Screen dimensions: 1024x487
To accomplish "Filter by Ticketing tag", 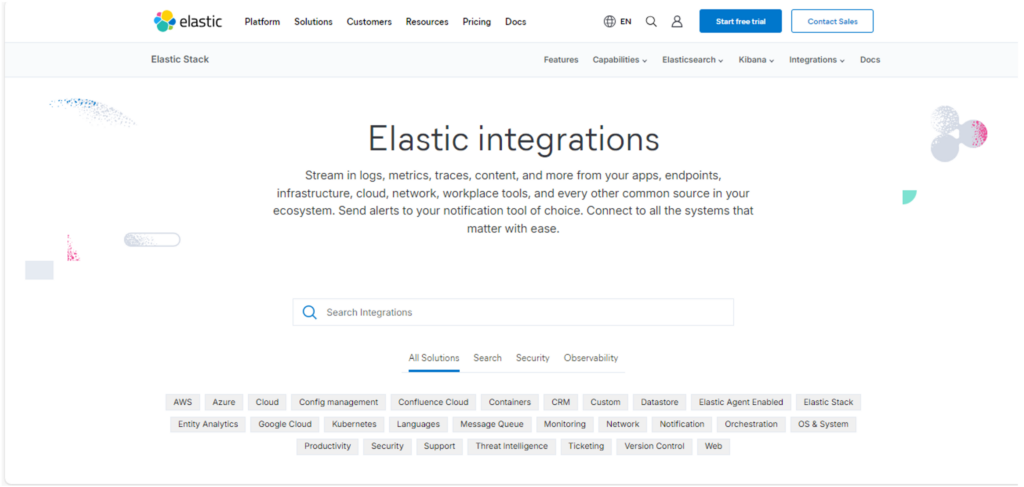I will (x=586, y=447).
